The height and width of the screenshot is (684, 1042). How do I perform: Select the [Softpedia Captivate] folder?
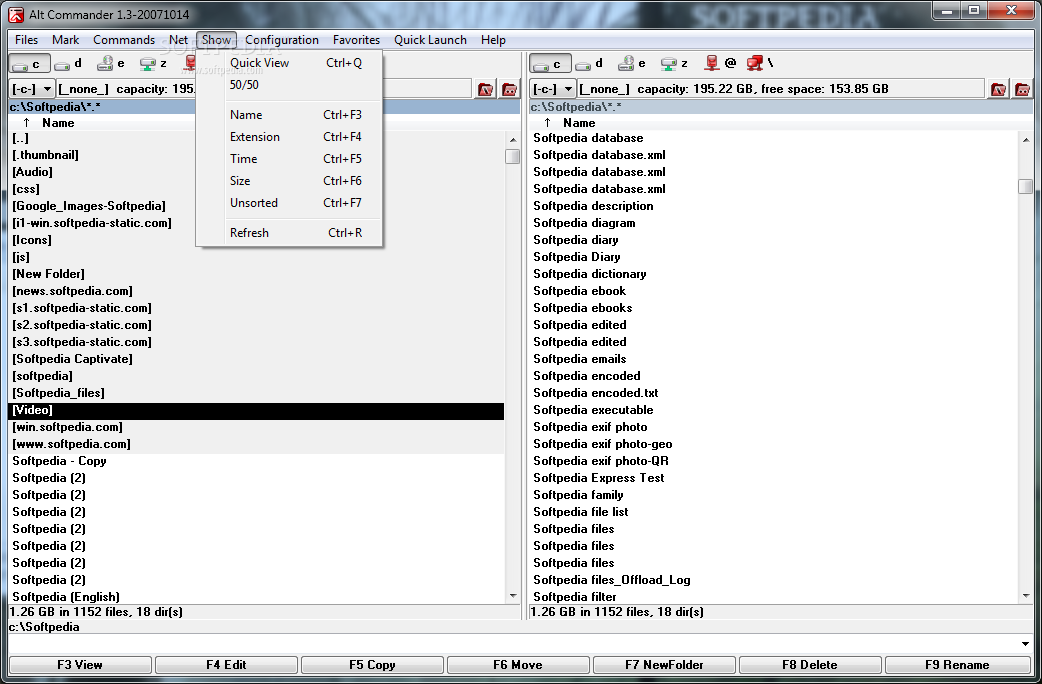coord(257,359)
